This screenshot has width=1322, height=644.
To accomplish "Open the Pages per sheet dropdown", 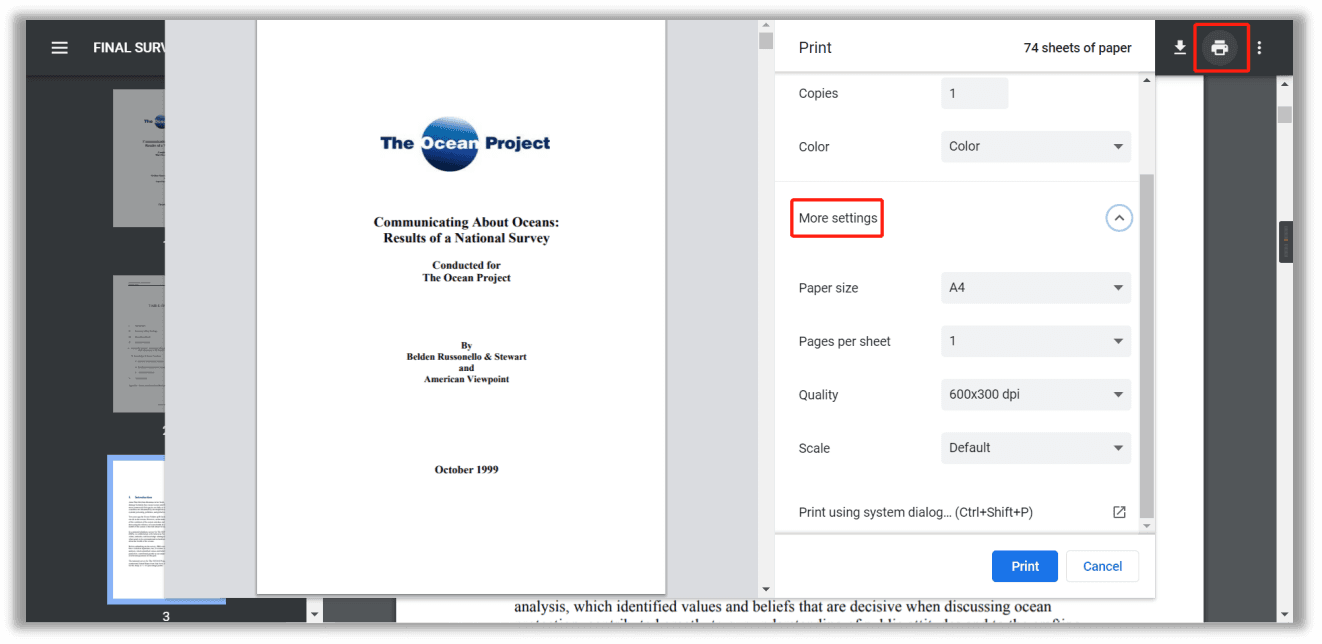I will pos(1036,341).
